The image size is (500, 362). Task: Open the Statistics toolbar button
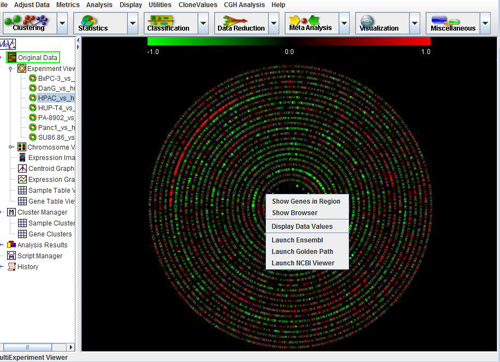coord(100,23)
